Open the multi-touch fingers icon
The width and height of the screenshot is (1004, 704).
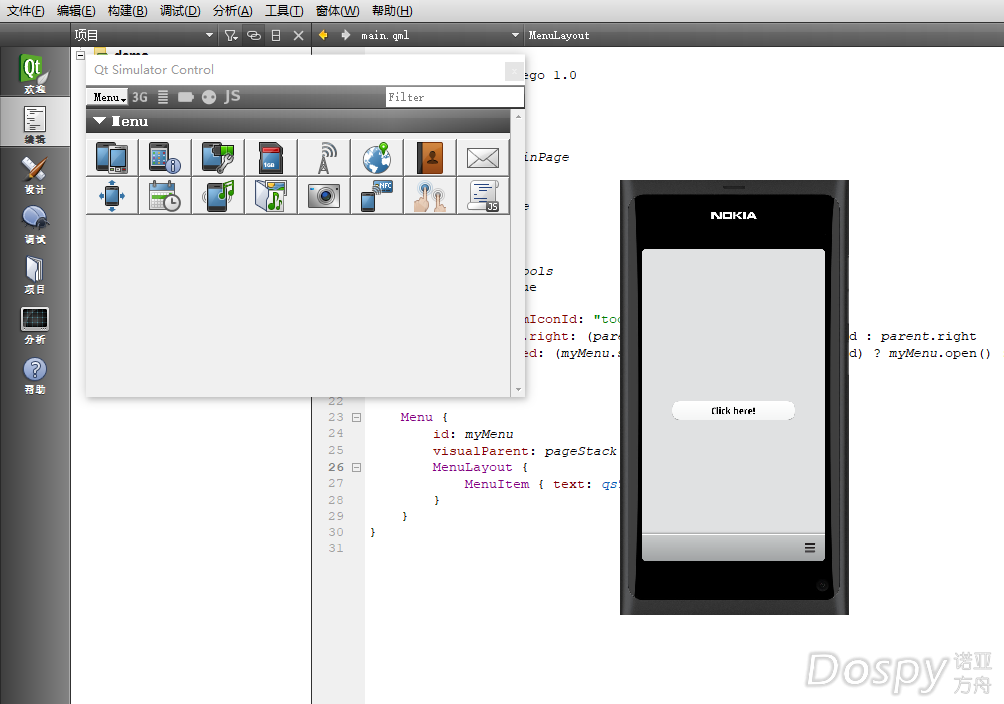tap(430, 196)
